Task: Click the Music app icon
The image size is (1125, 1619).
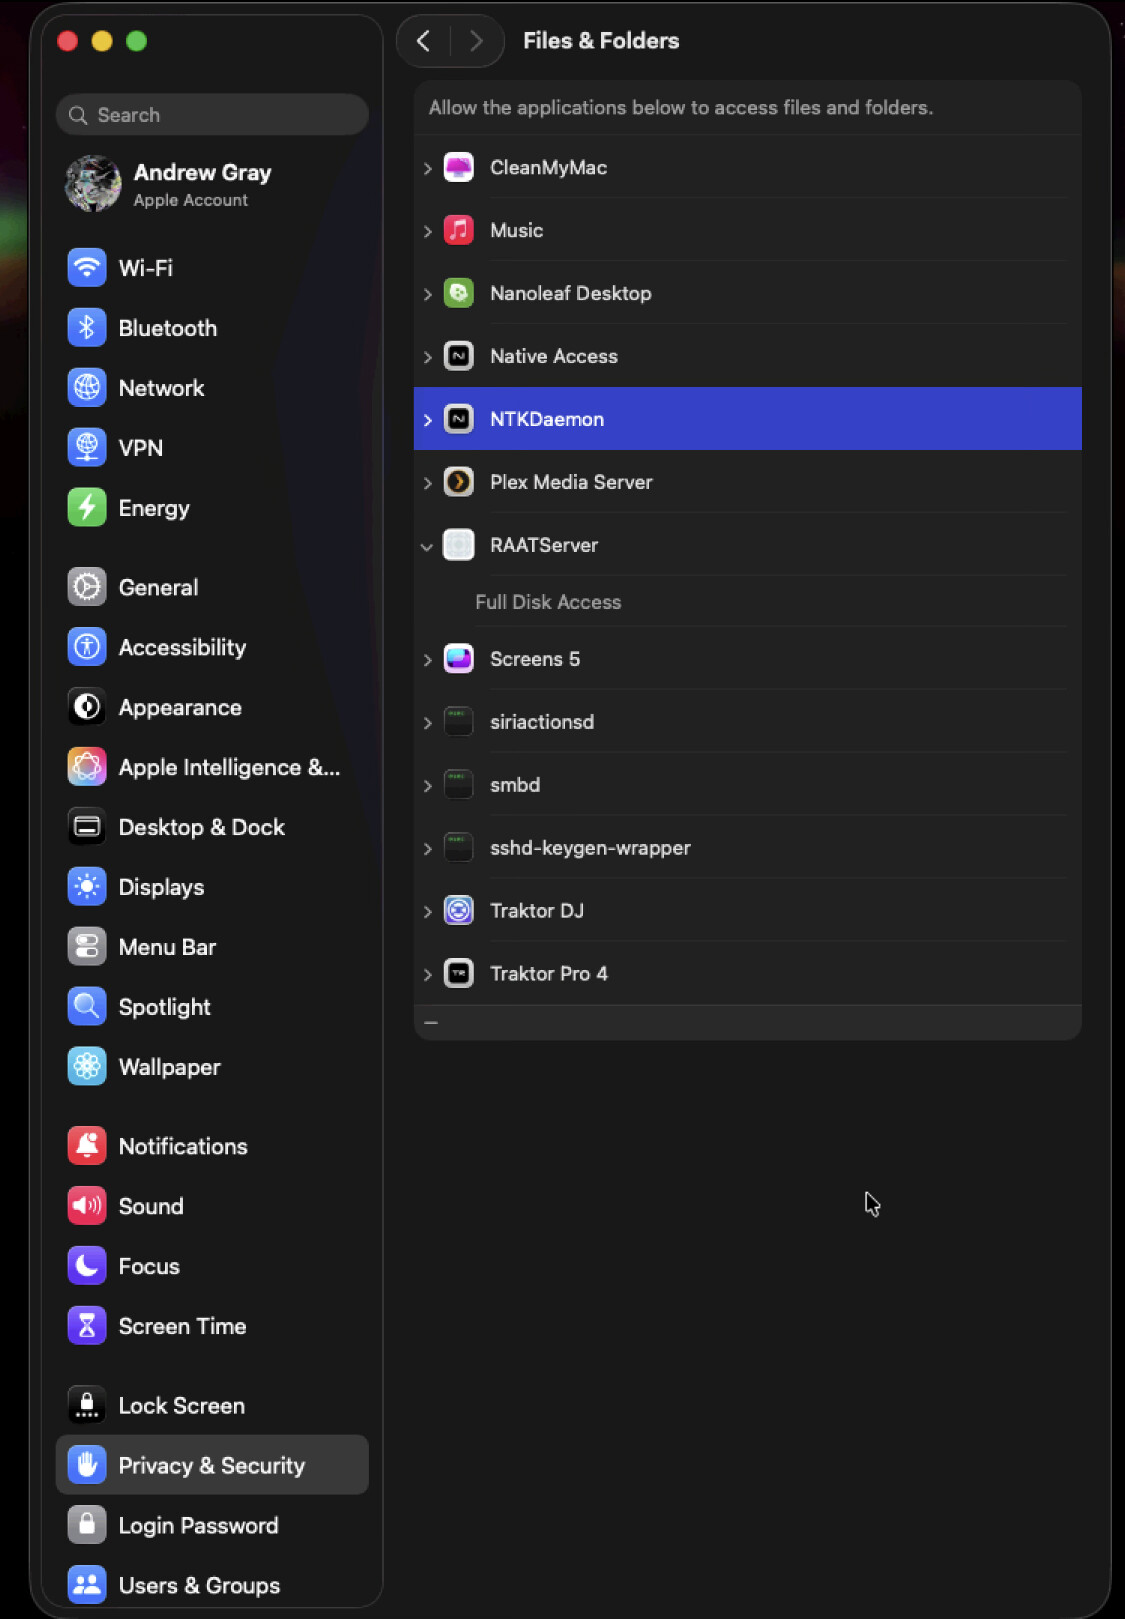Action: pos(458,231)
